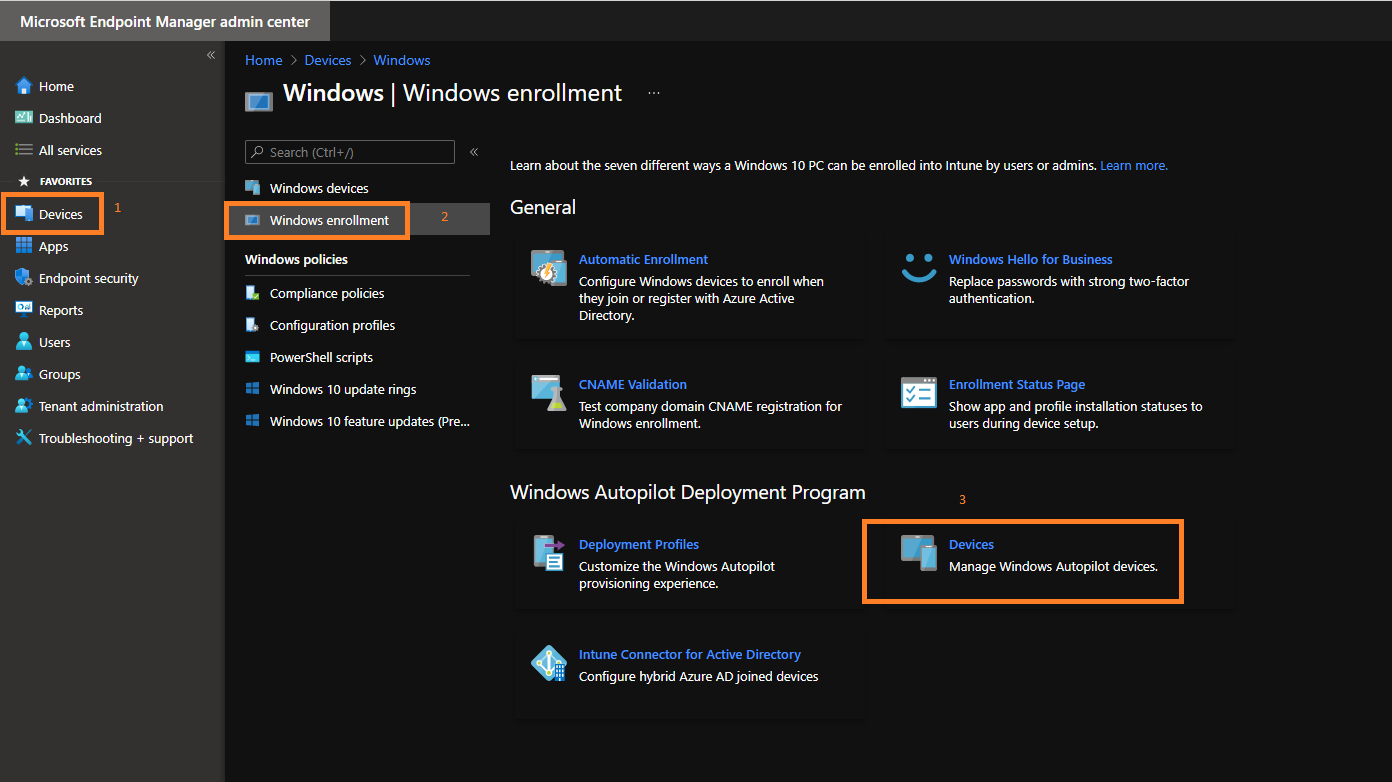Click the Deployment Profiles tile icon
This screenshot has width=1392, height=782.
[x=549, y=553]
